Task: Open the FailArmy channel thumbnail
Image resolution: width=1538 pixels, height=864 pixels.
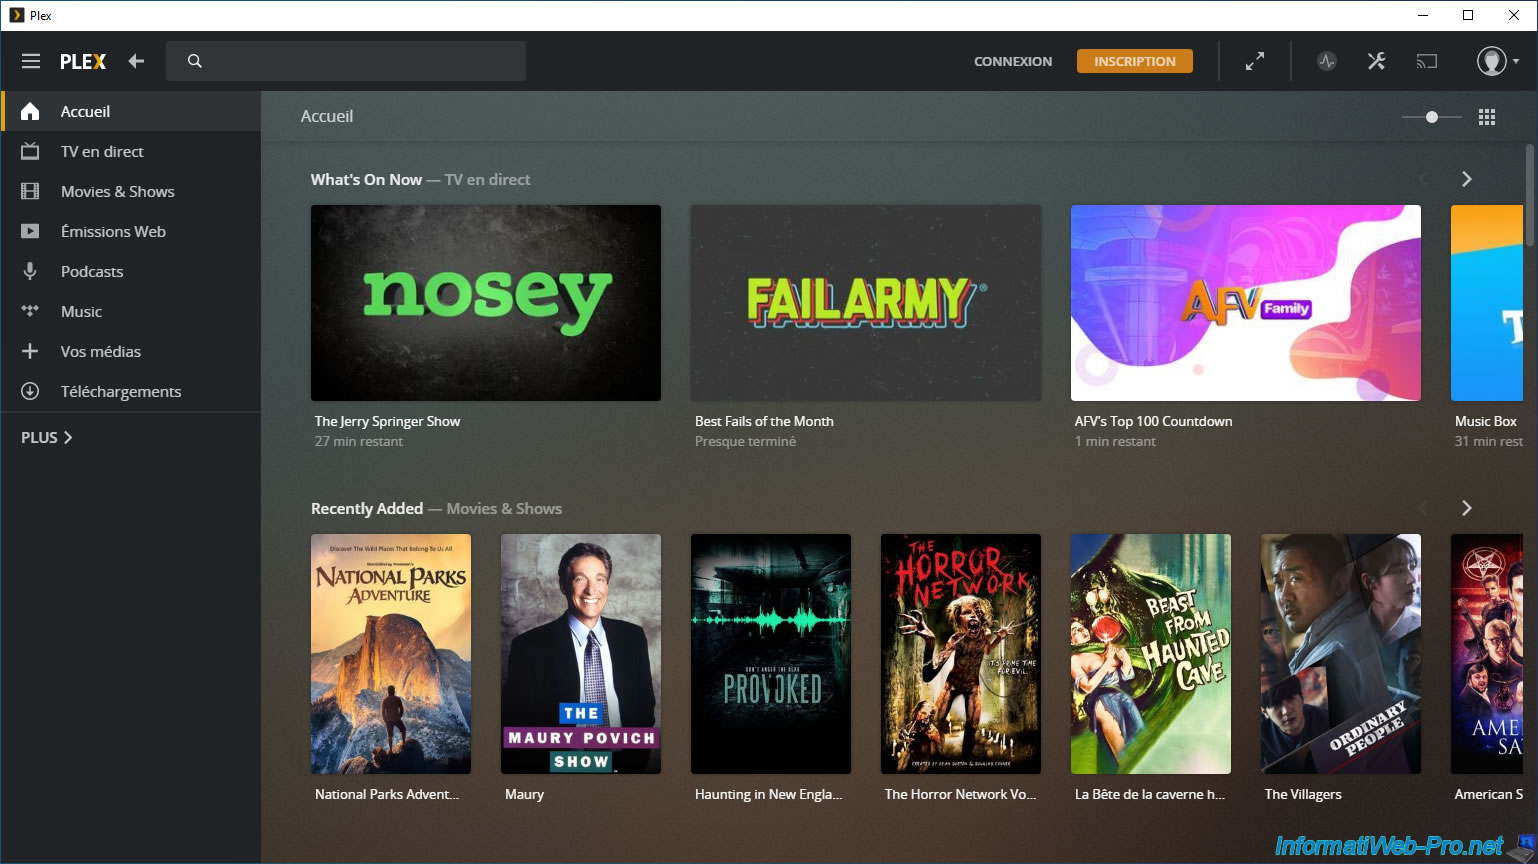Action: tap(865, 303)
